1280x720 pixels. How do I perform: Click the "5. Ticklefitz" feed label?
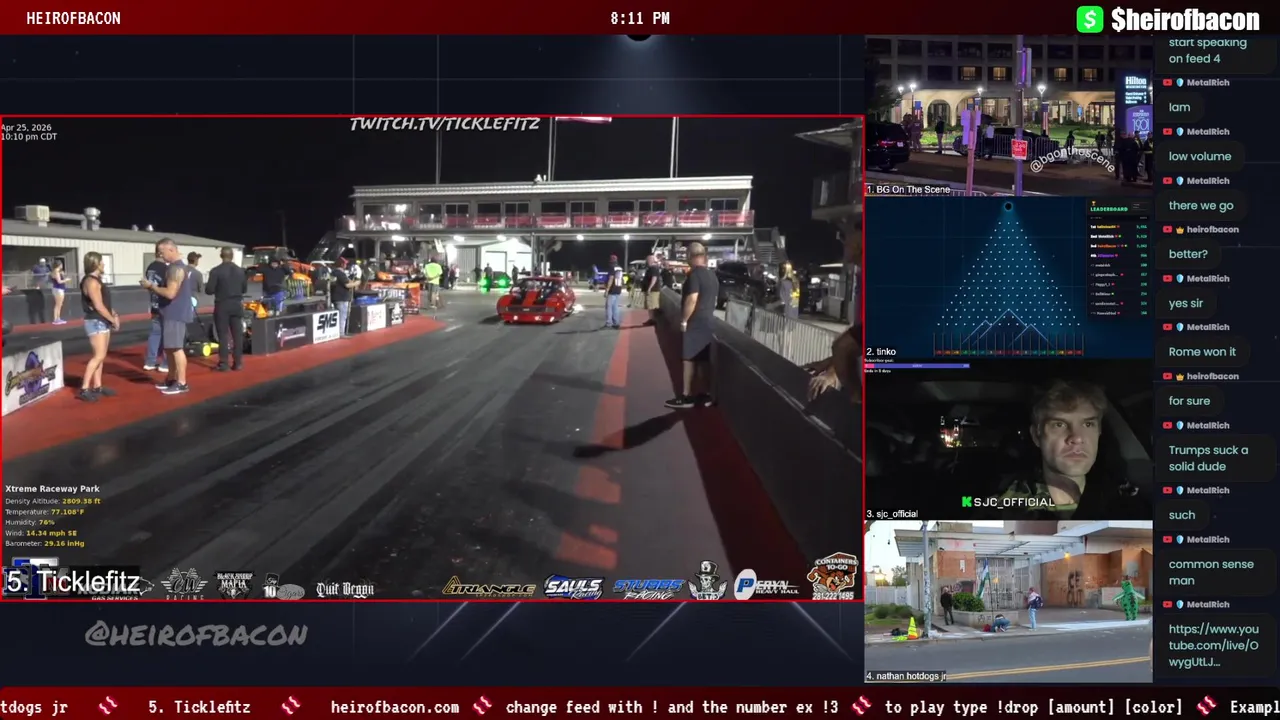coord(73,581)
